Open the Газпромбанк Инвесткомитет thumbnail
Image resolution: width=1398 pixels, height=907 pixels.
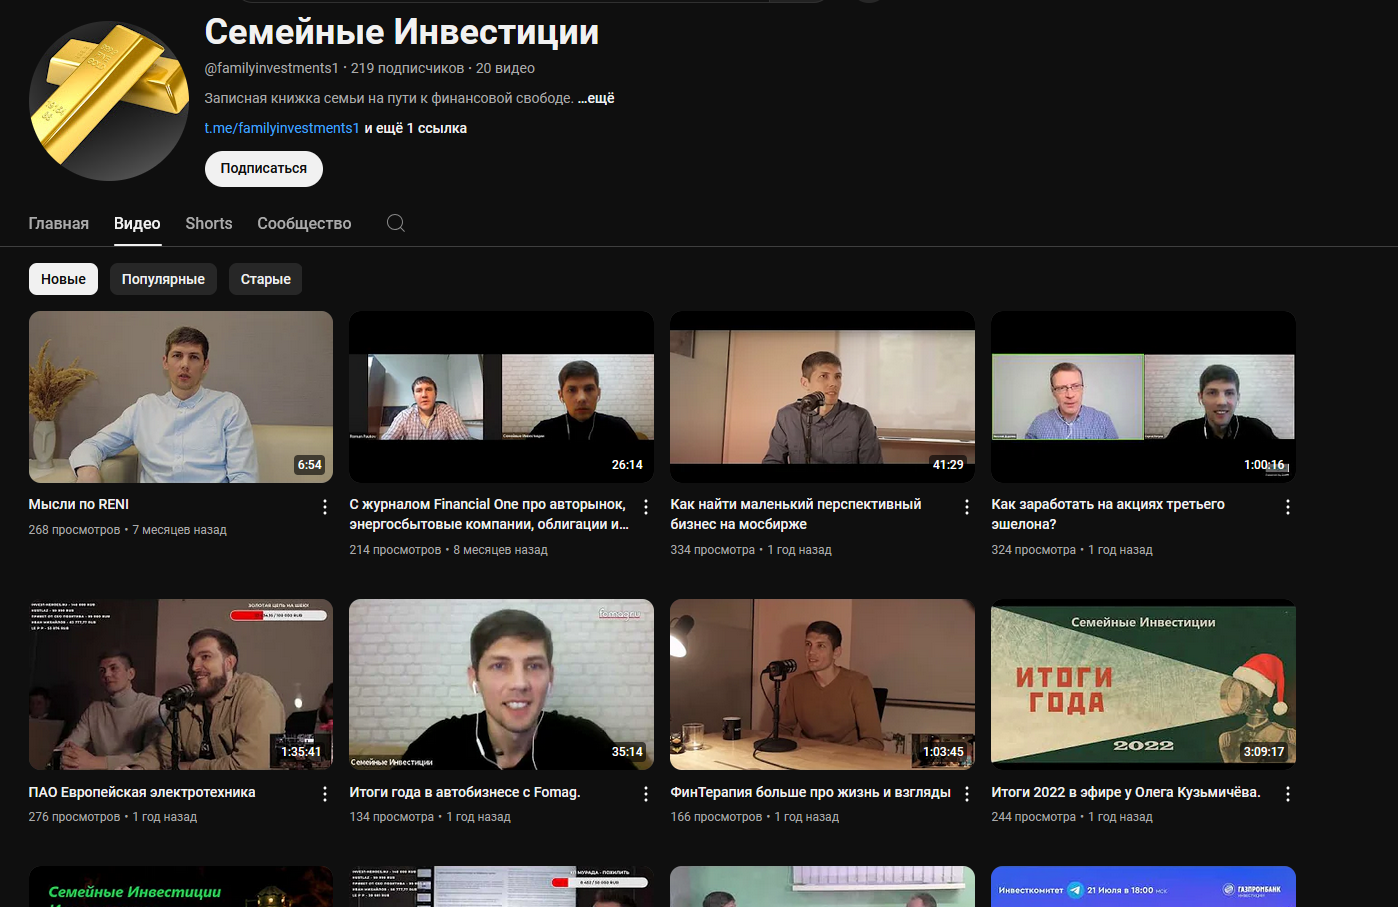tap(1143, 886)
